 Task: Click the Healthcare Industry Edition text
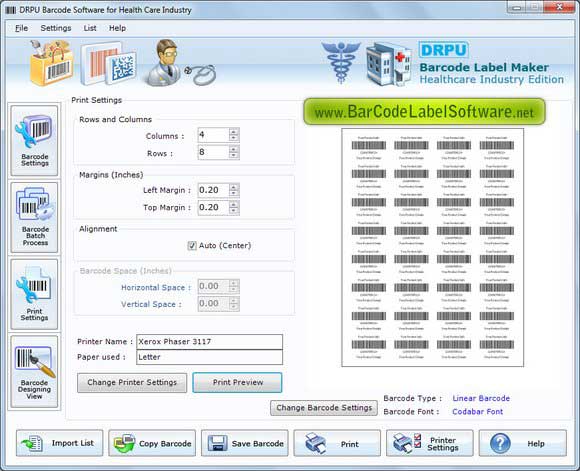pos(492,80)
